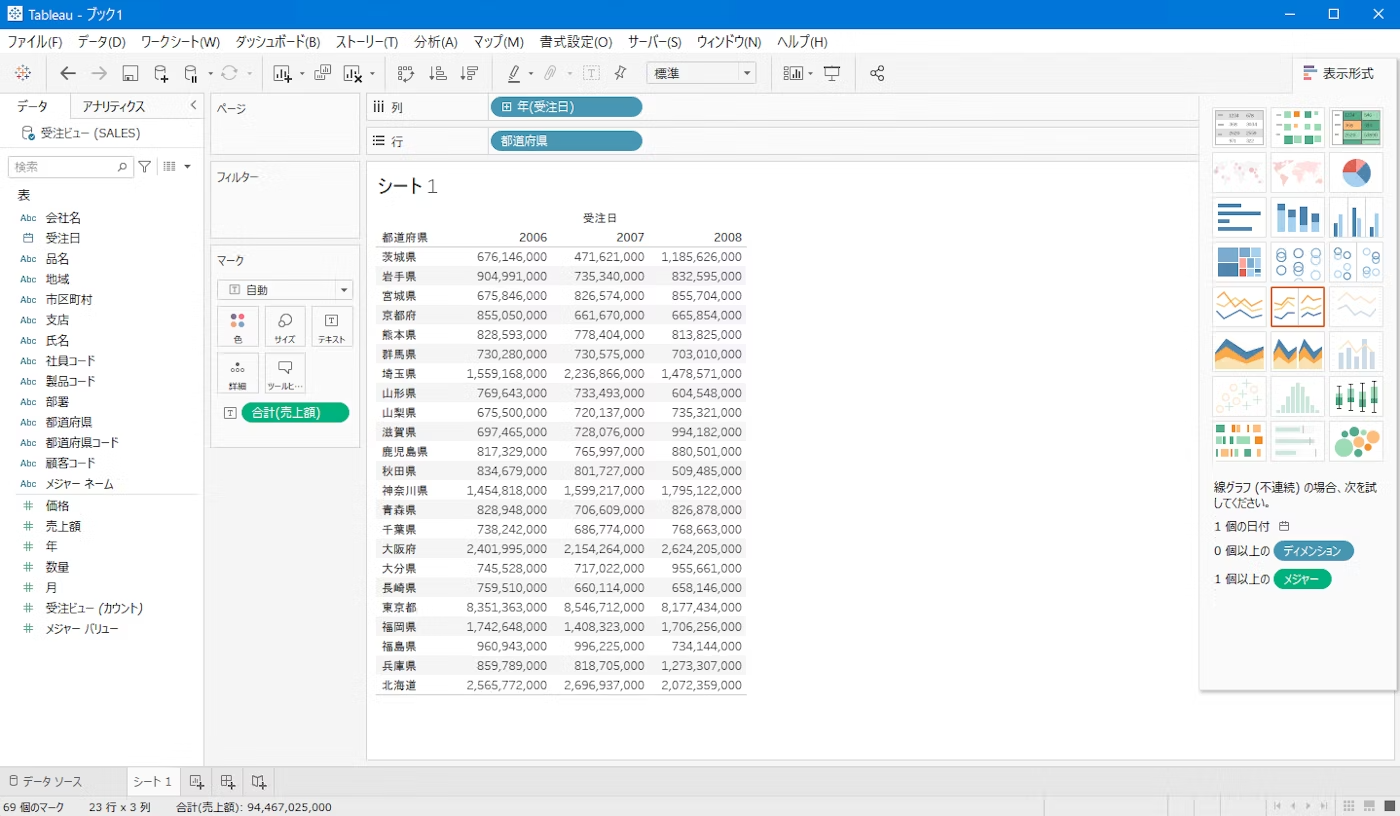Select the 売上額 measure field

pyautogui.click(x=63, y=526)
